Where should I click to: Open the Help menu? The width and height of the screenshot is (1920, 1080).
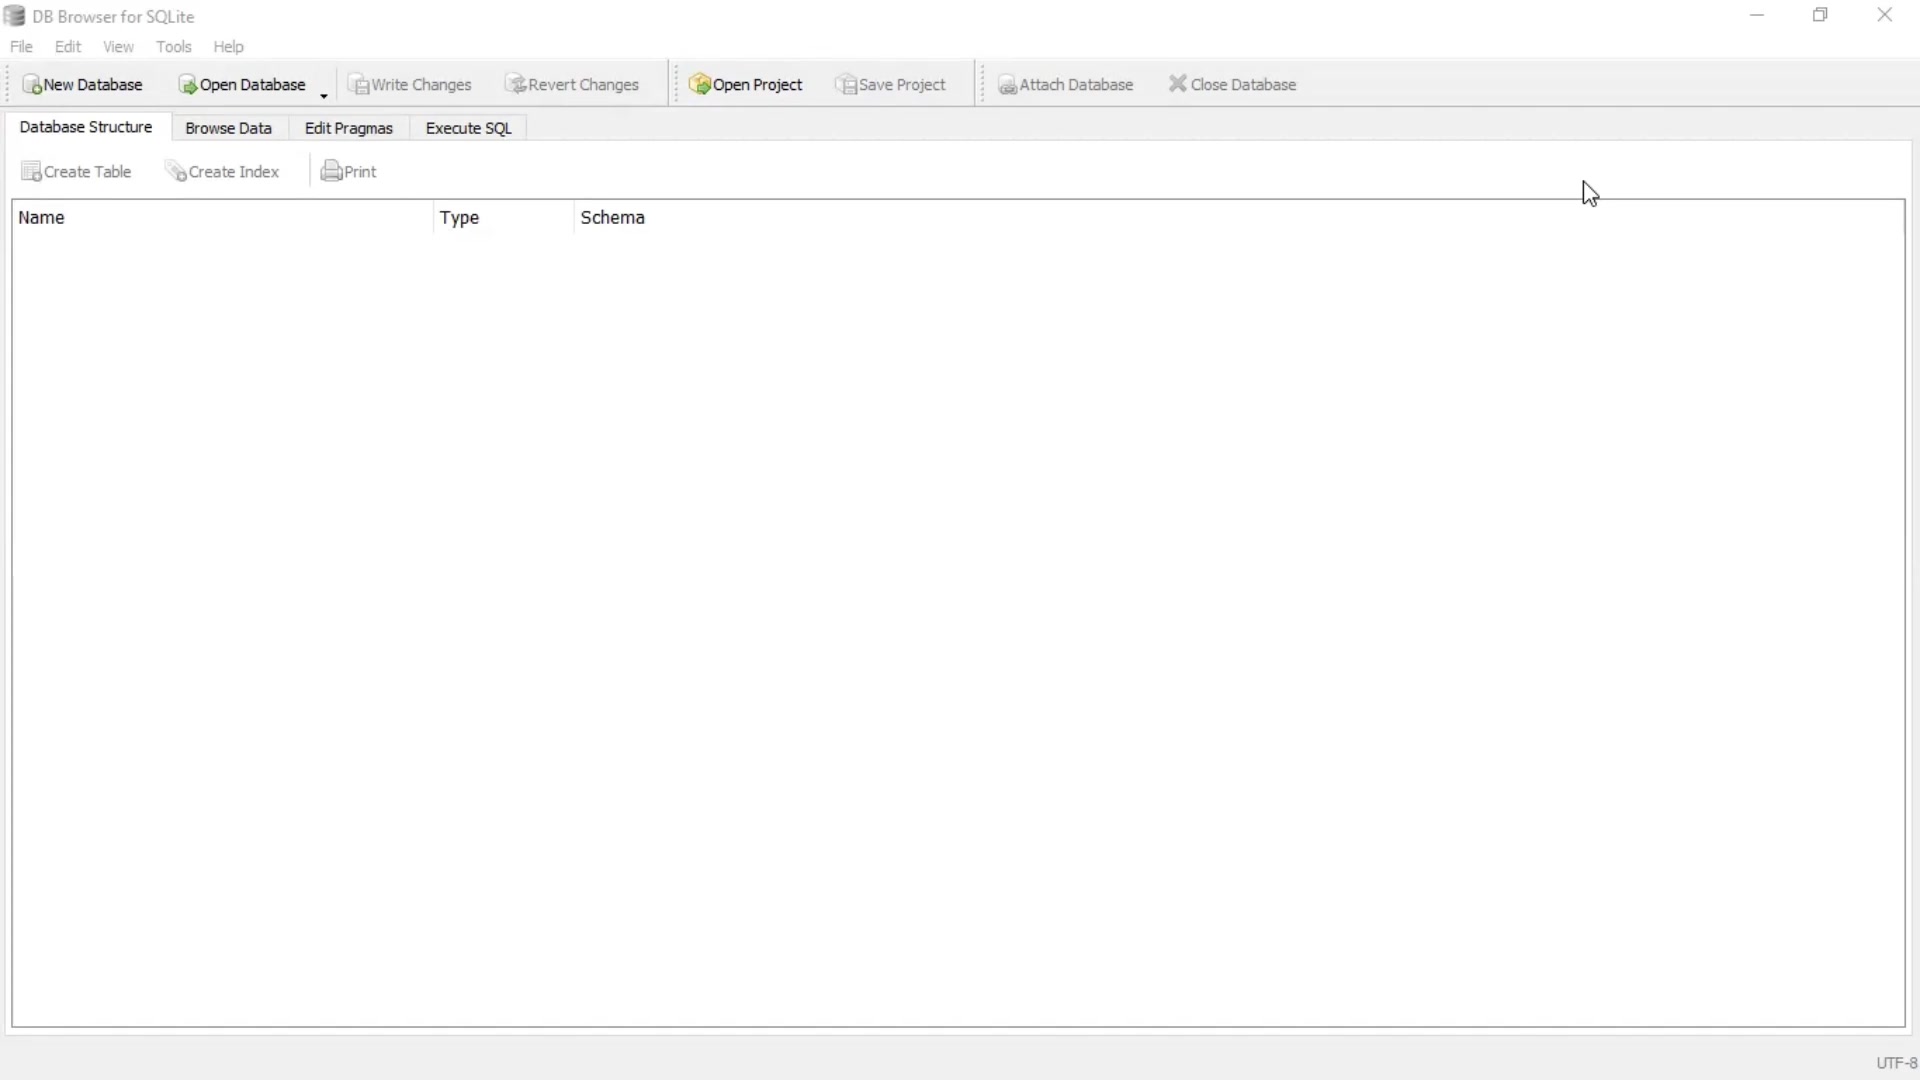tap(229, 46)
